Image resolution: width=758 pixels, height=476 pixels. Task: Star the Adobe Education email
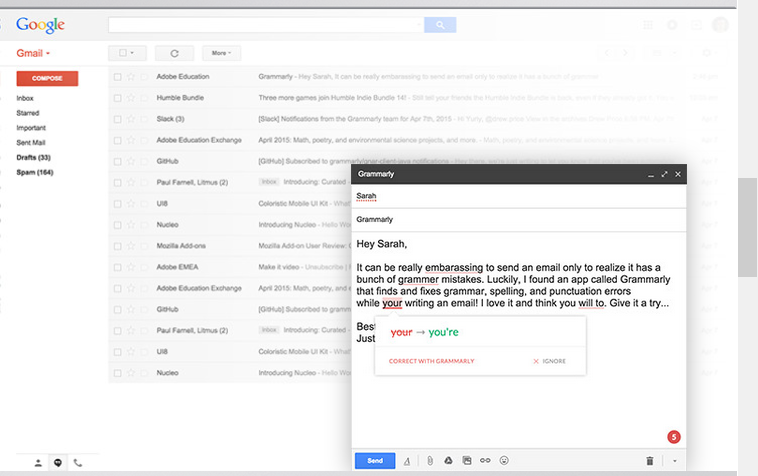tap(131, 76)
